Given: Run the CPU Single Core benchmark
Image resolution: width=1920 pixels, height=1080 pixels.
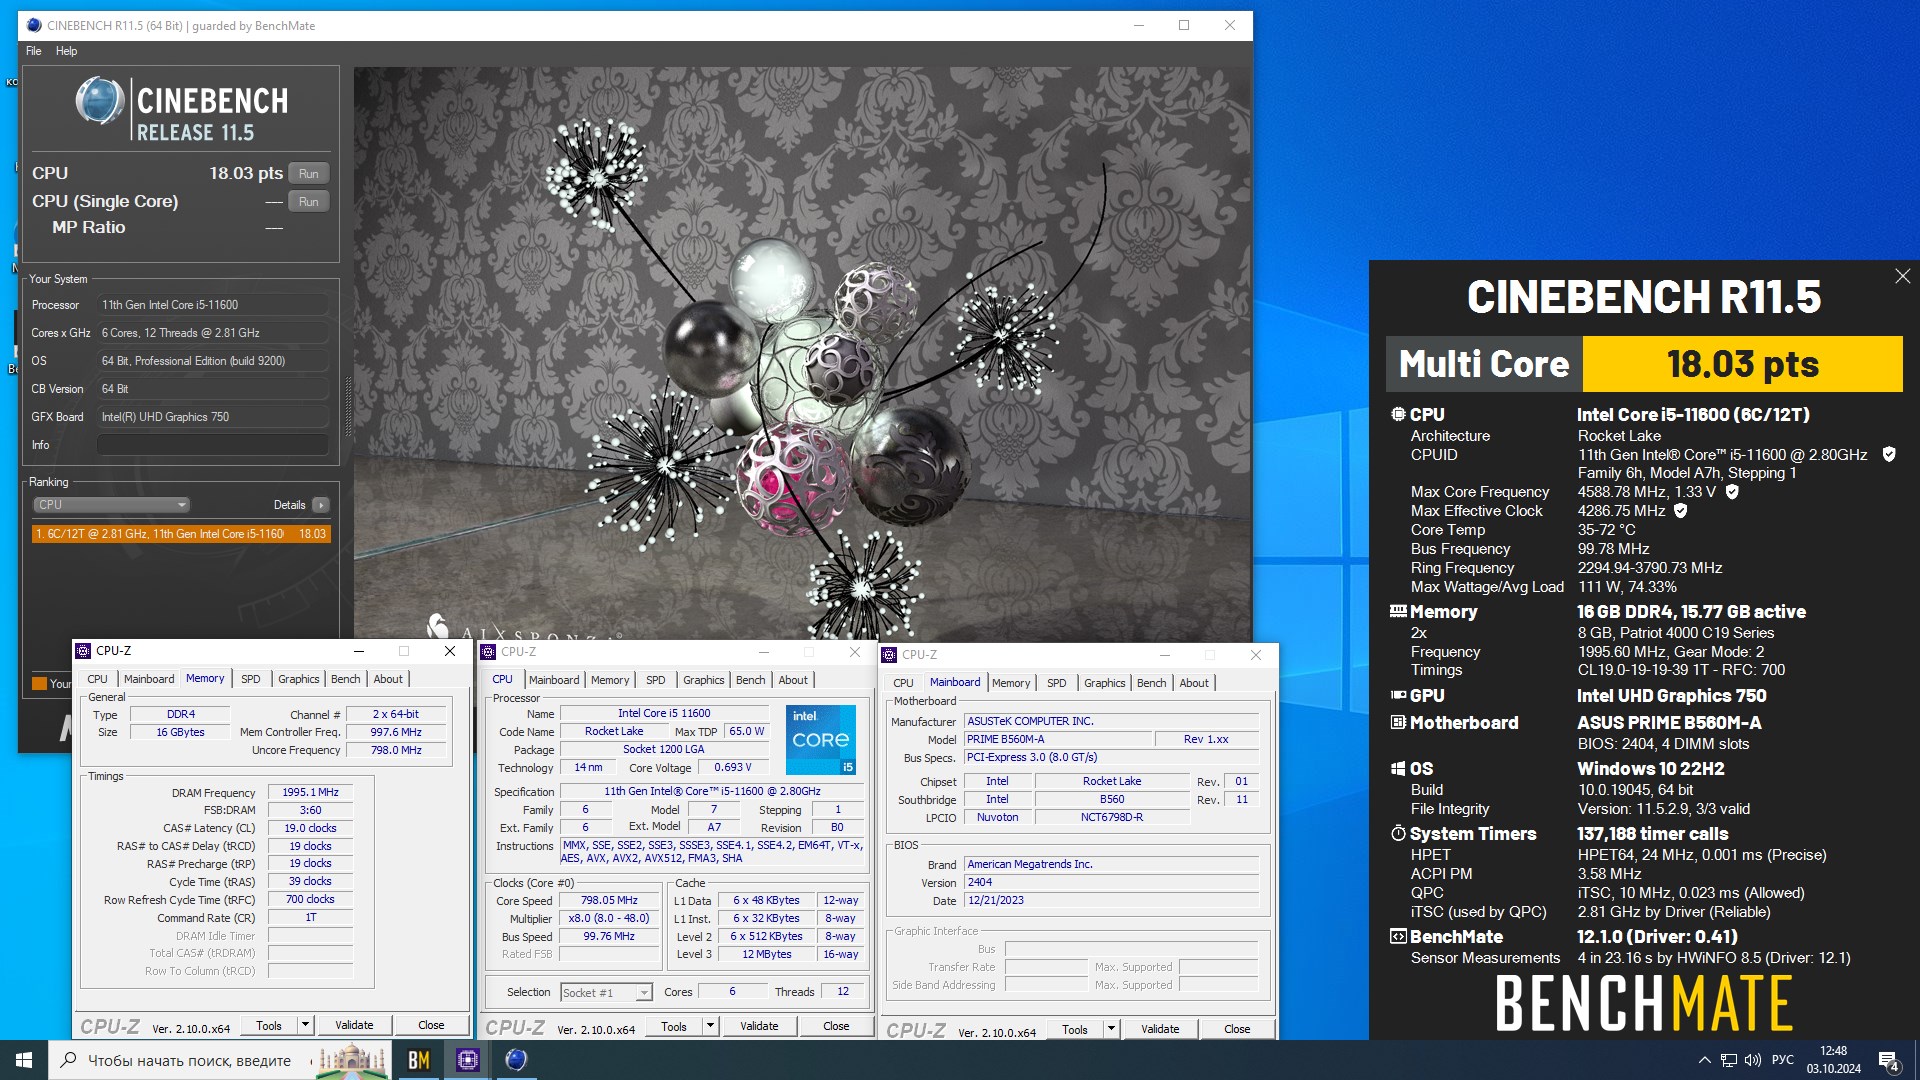Looking at the screenshot, I should coord(309,201).
